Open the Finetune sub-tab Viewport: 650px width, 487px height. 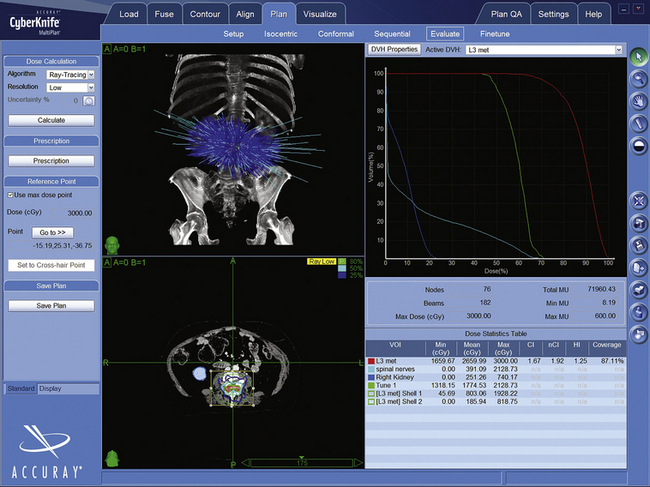tap(494, 33)
